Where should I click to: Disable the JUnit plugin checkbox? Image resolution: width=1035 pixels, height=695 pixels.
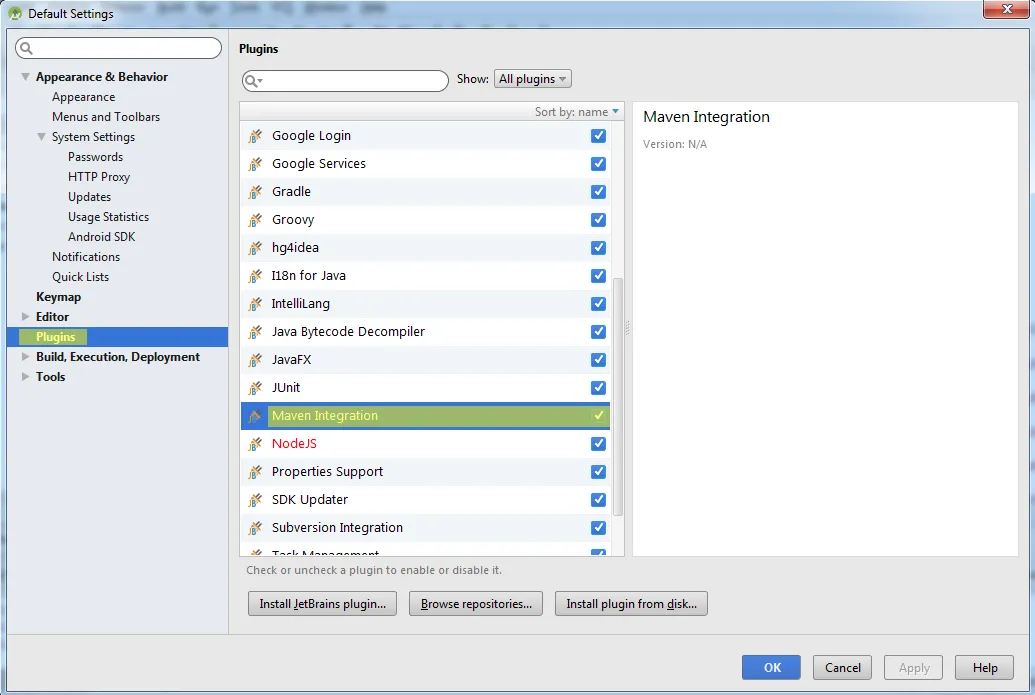598,387
